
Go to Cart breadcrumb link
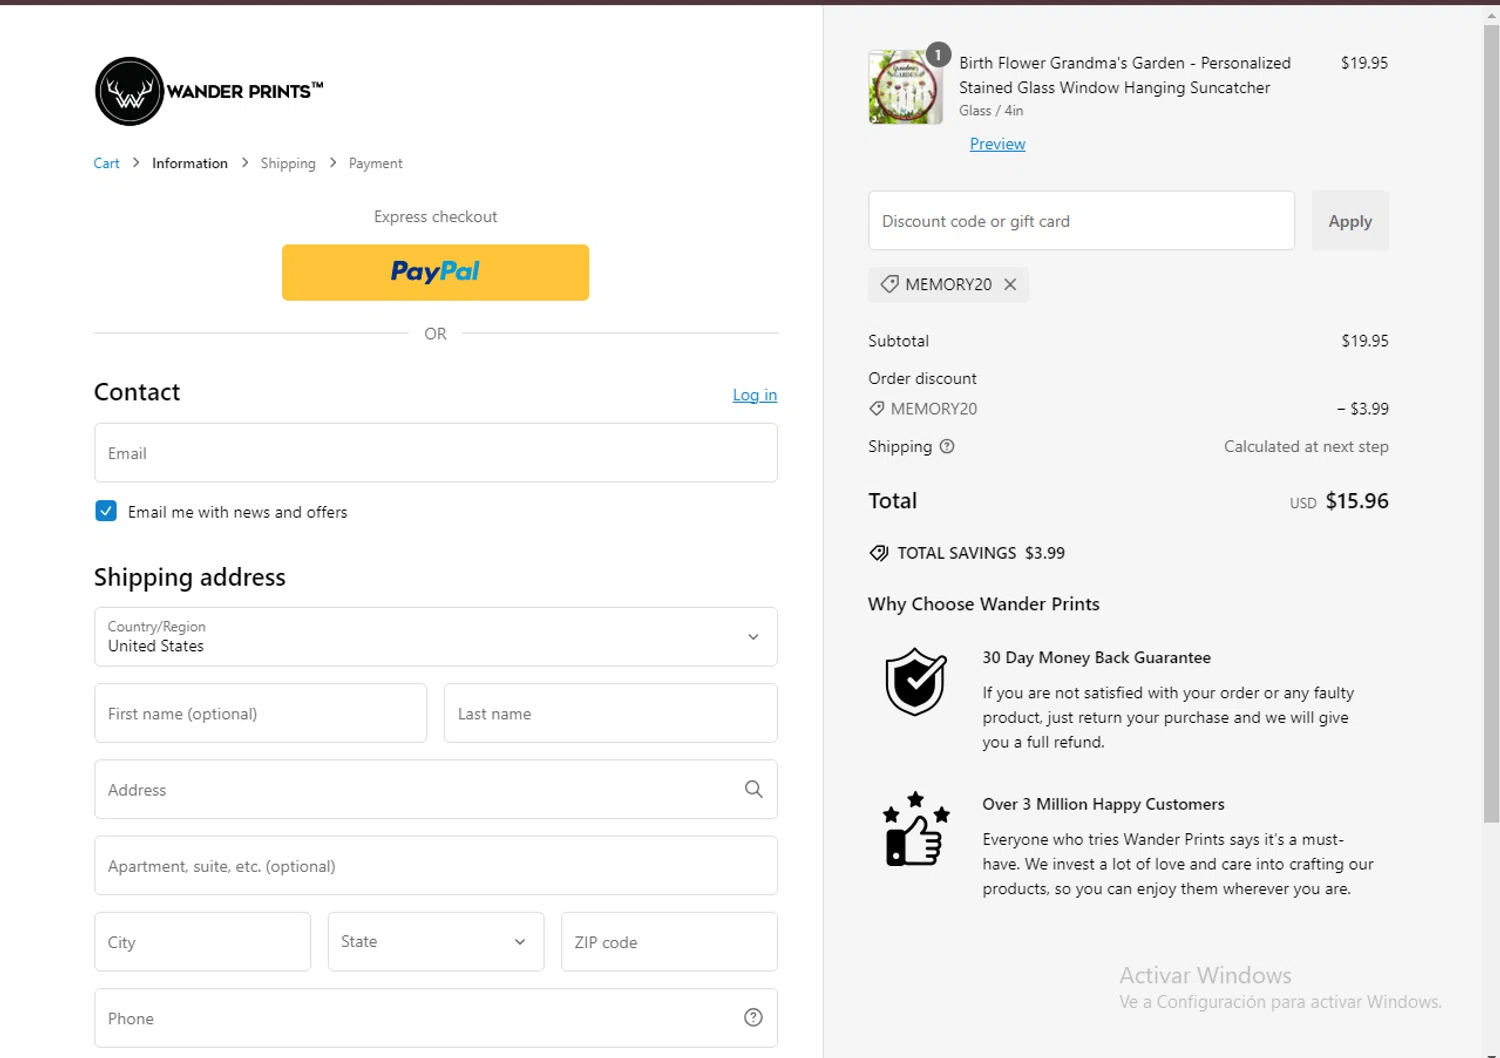tap(106, 164)
